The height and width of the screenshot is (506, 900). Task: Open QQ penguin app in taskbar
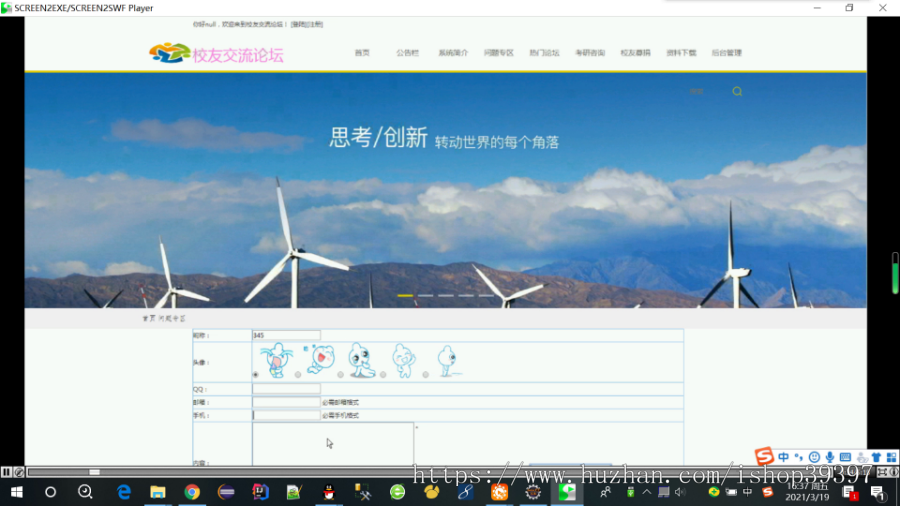(x=329, y=492)
